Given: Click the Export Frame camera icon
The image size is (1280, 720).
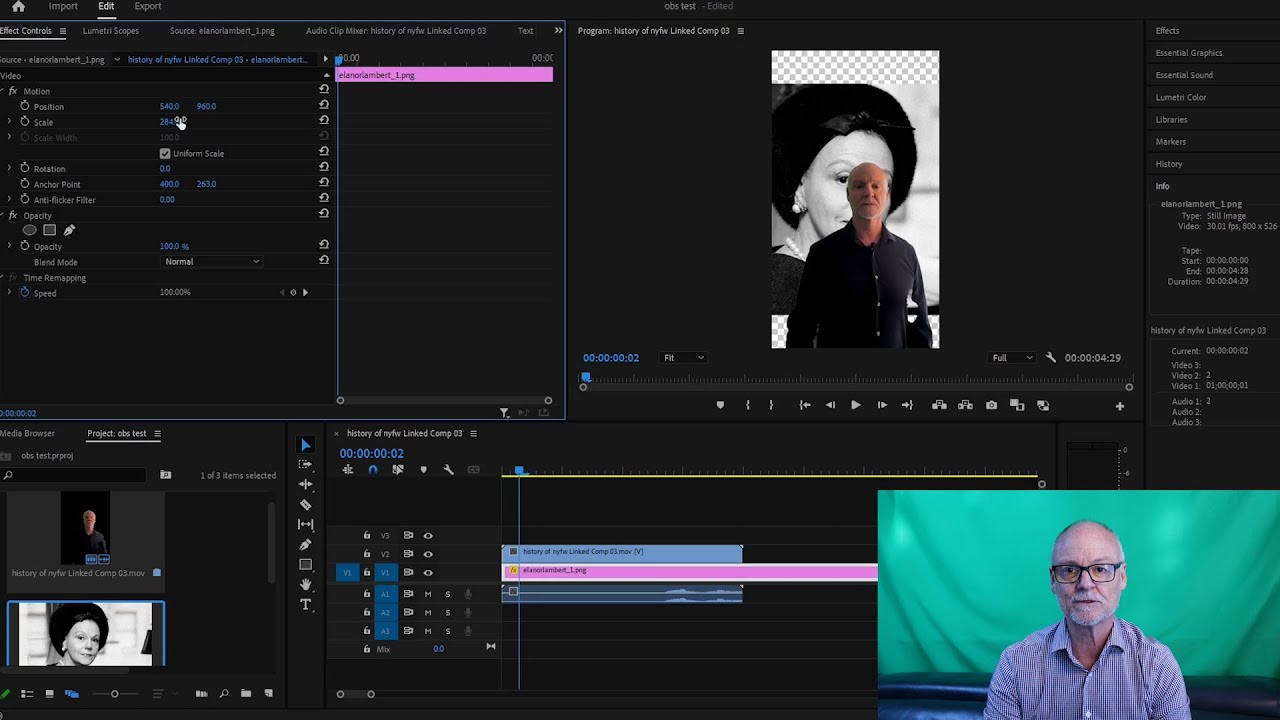Looking at the screenshot, I should (x=991, y=405).
